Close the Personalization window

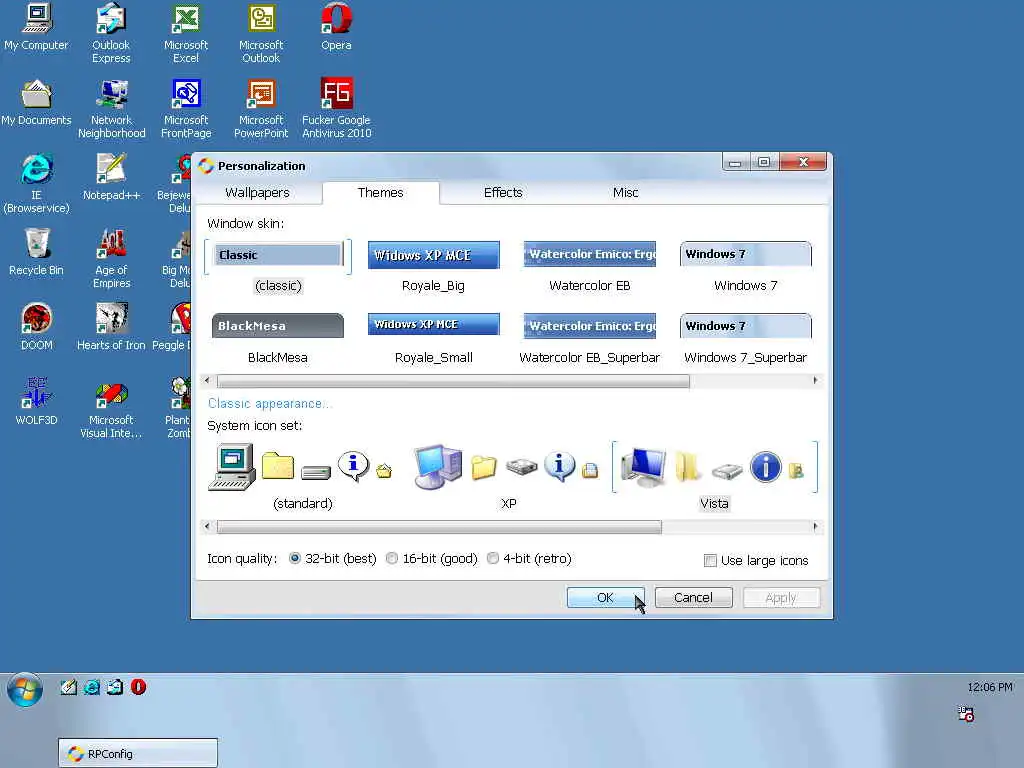(x=803, y=162)
